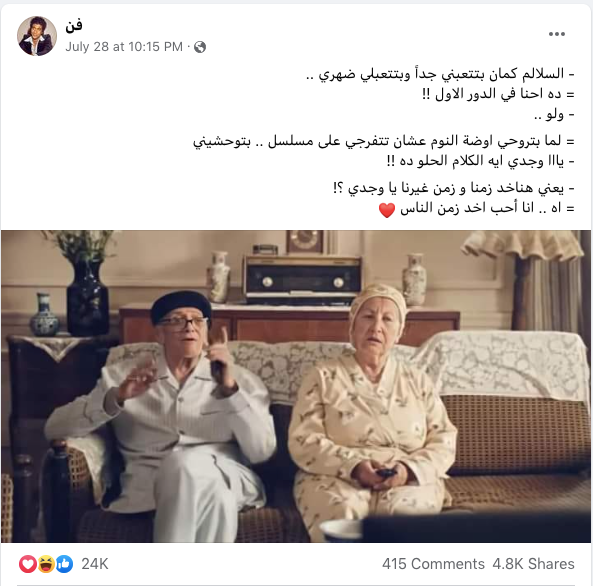Open the فن page profile picture
The image size is (593, 586).
point(37,36)
